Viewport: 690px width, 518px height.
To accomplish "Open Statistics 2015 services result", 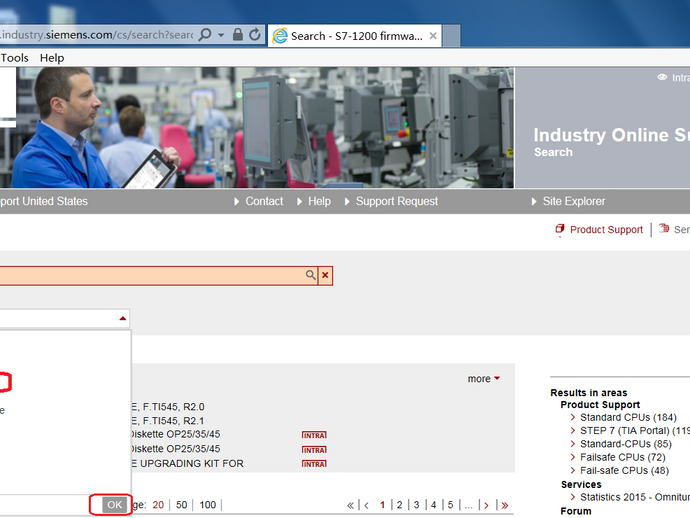I will point(635,497).
